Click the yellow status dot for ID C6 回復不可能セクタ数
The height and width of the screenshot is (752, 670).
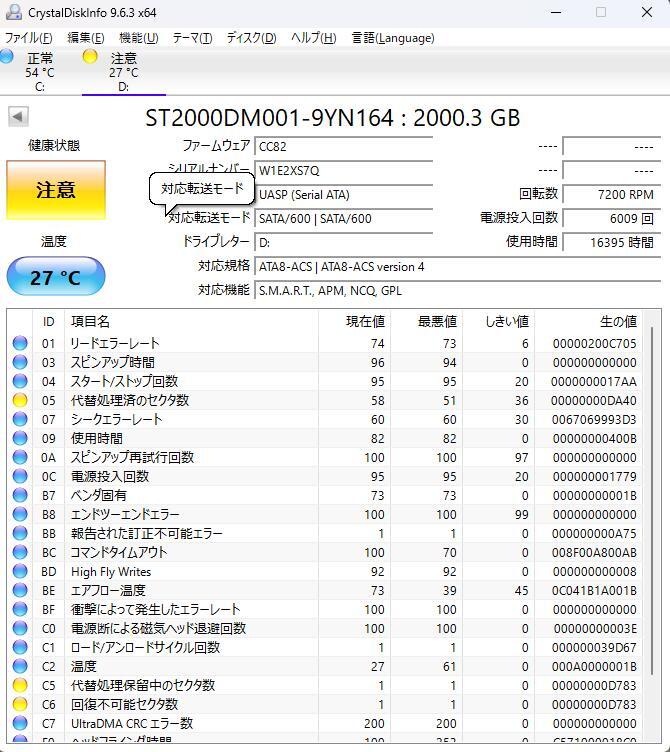point(20,704)
